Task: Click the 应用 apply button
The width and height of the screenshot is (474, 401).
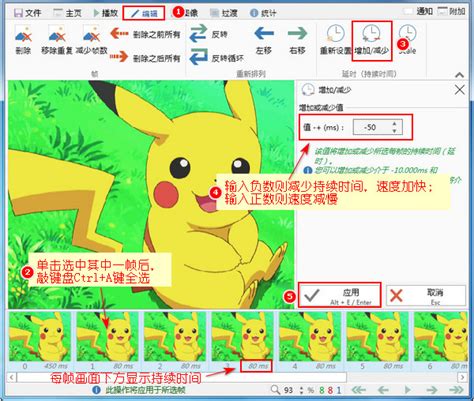Action: (x=339, y=295)
